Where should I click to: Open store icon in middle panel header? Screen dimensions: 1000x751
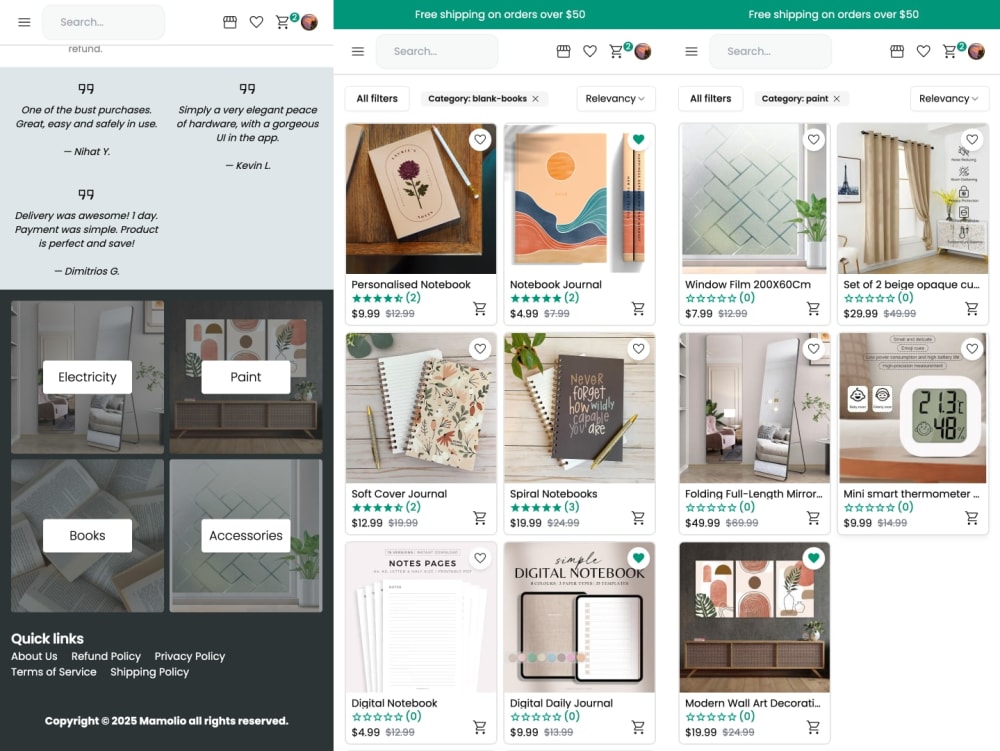click(563, 52)
